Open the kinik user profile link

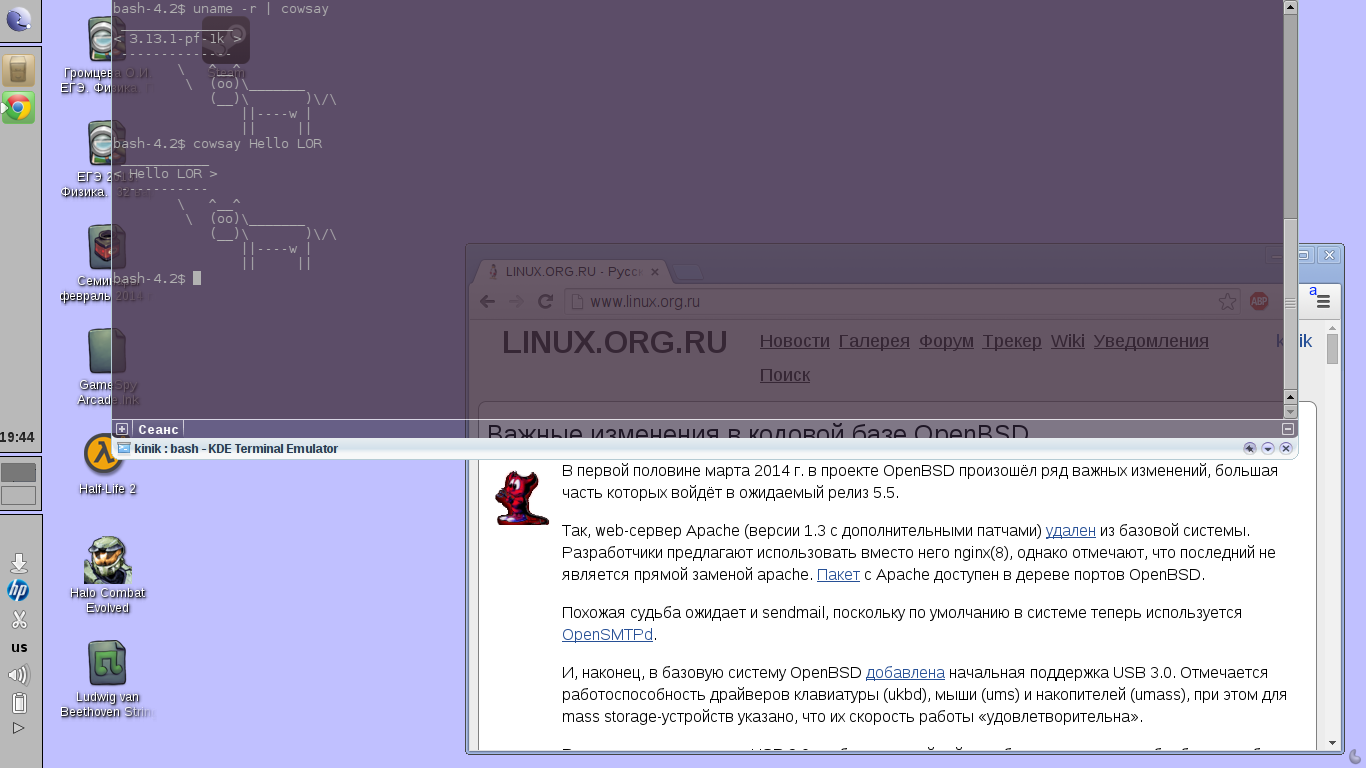click(x=1293, y=341)
